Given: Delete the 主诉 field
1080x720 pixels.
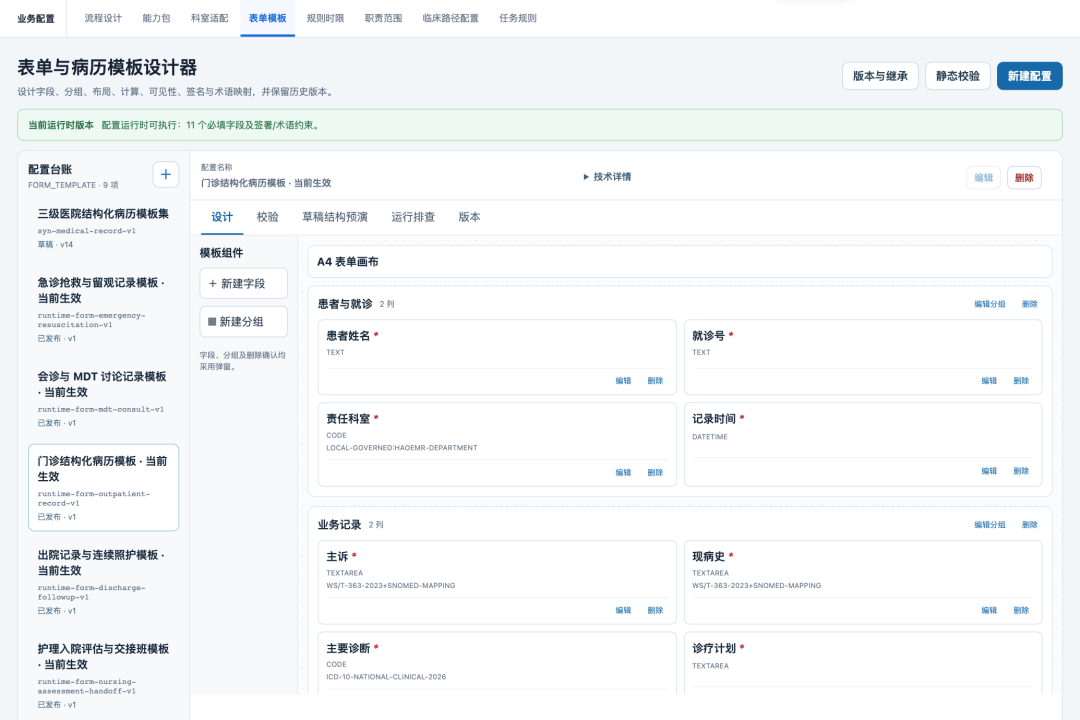Looking at the screenshot, I should (x=655, y=610).
